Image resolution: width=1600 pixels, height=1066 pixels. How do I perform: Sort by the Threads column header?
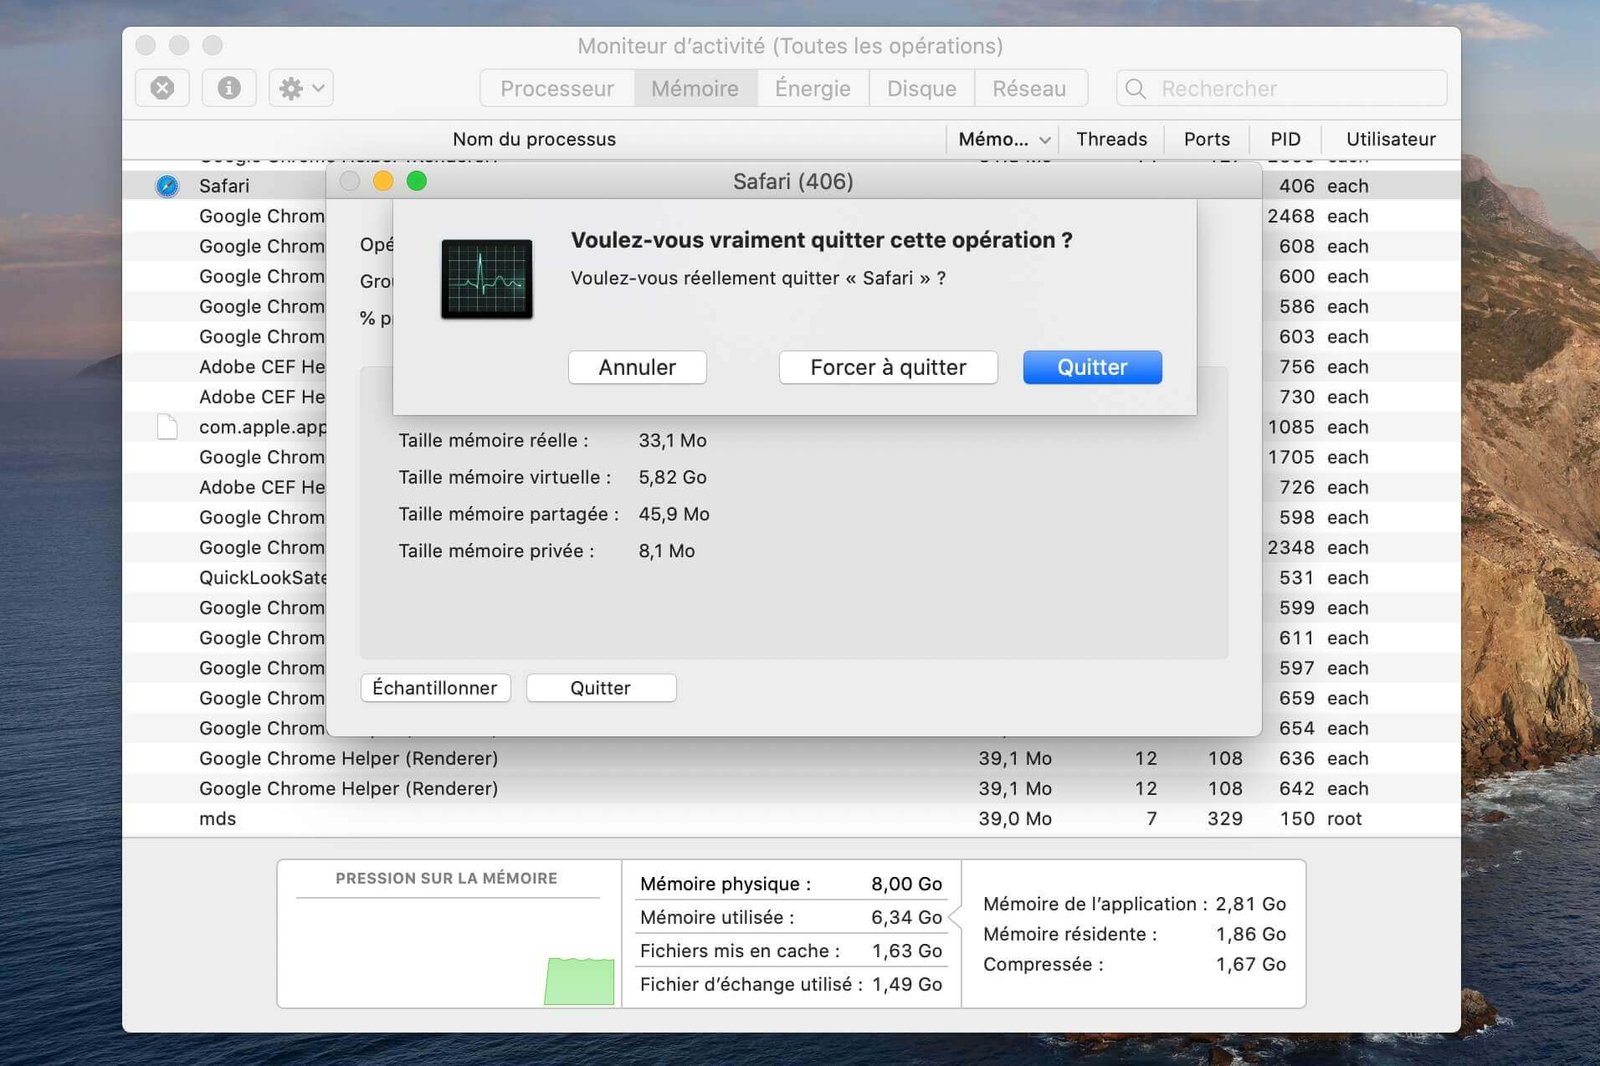pyautogui.click(x=1112, y=139)
